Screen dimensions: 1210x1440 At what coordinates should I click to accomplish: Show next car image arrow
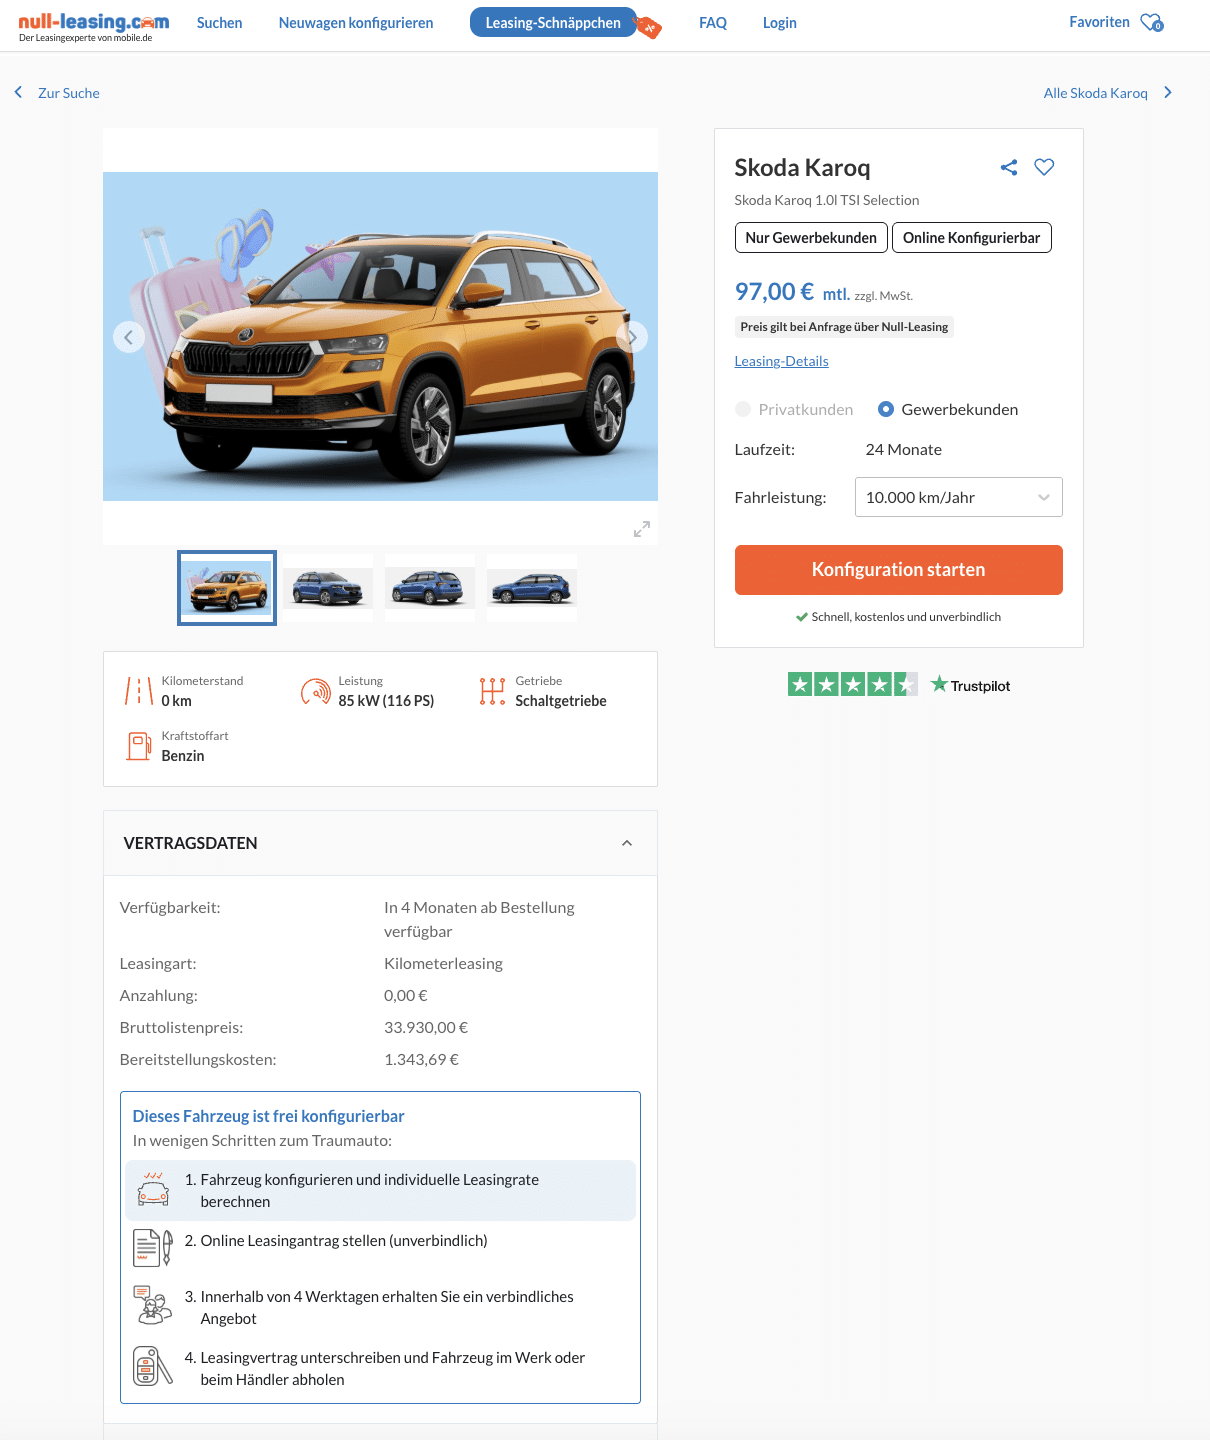(632, 337)
